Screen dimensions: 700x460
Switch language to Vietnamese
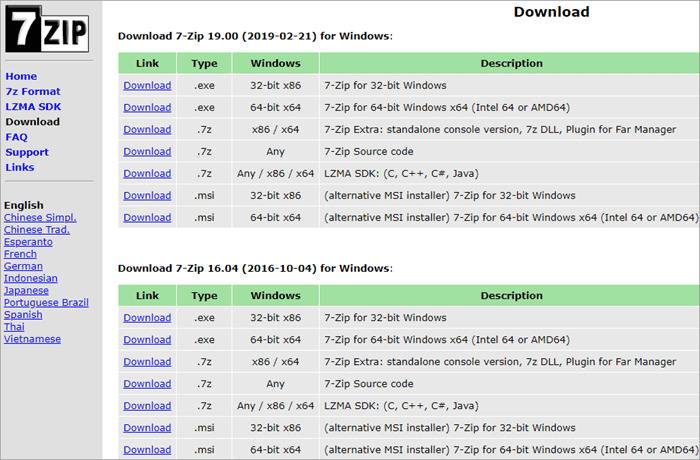point(32,339)
